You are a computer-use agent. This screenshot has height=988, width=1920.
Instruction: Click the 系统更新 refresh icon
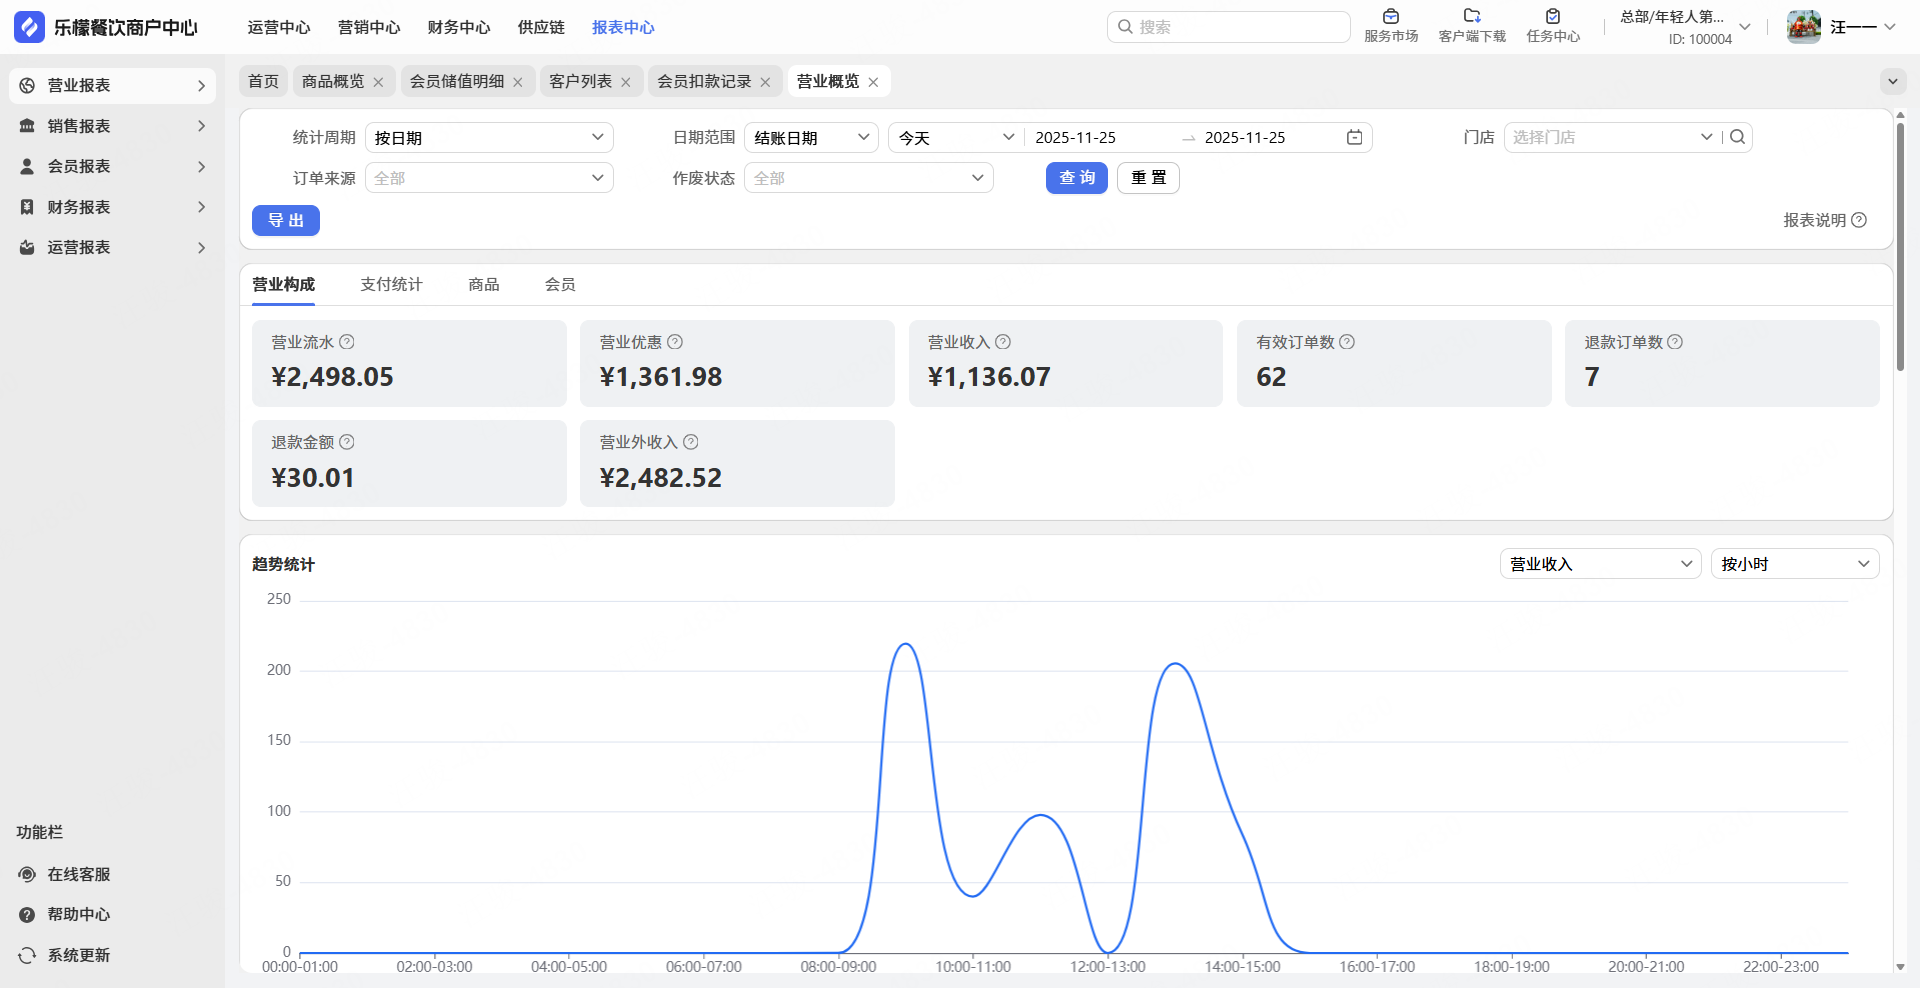tap(27, 955)
